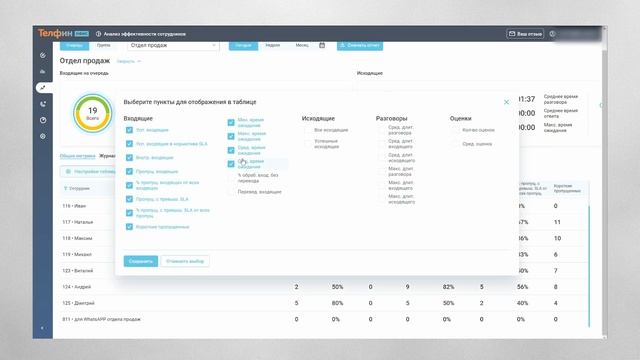This screenshot has width=640, height=360.
Task: Select the Месяц period
Action: tap(302, 45)
